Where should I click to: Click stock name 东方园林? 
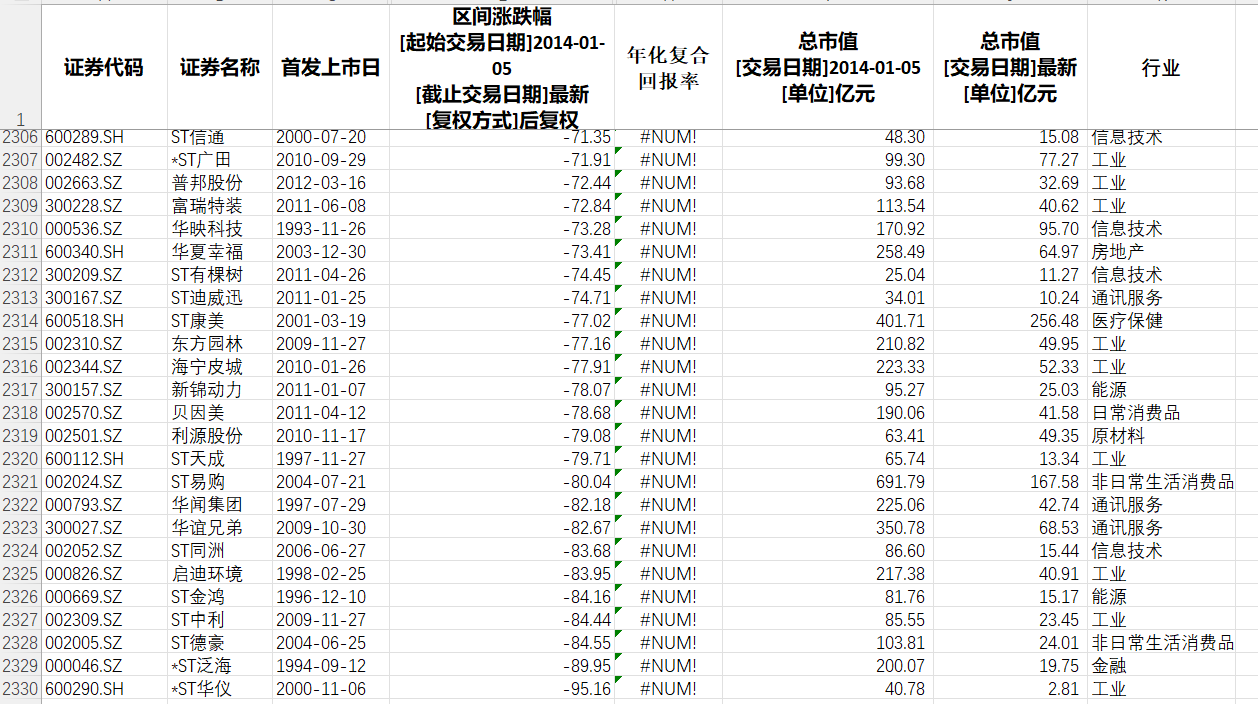point(207,344)
